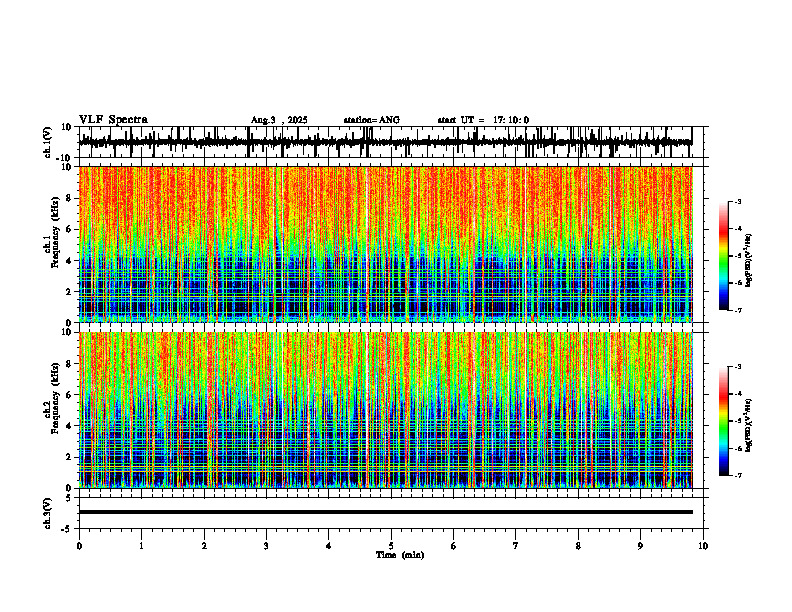Screen dimensions: 792x612
Task: Click time axis tick label "0"
Action: pyautogui.click(x=79, y=546)
